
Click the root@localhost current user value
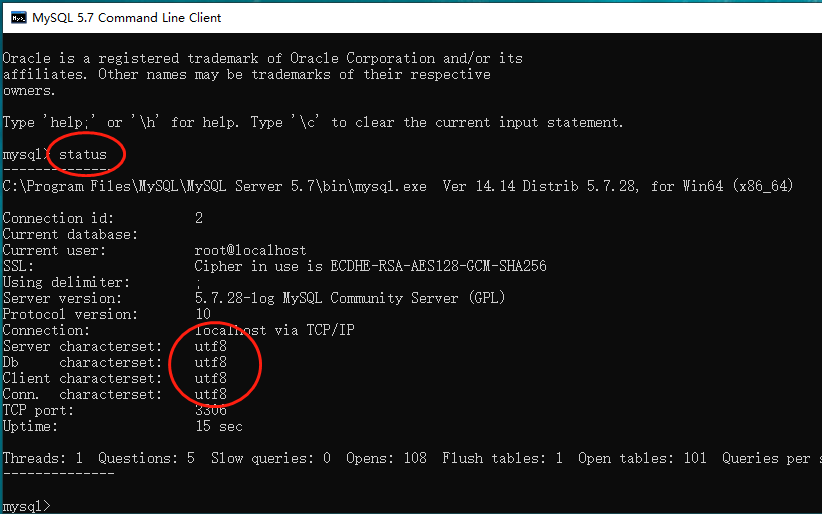(251, 250)
